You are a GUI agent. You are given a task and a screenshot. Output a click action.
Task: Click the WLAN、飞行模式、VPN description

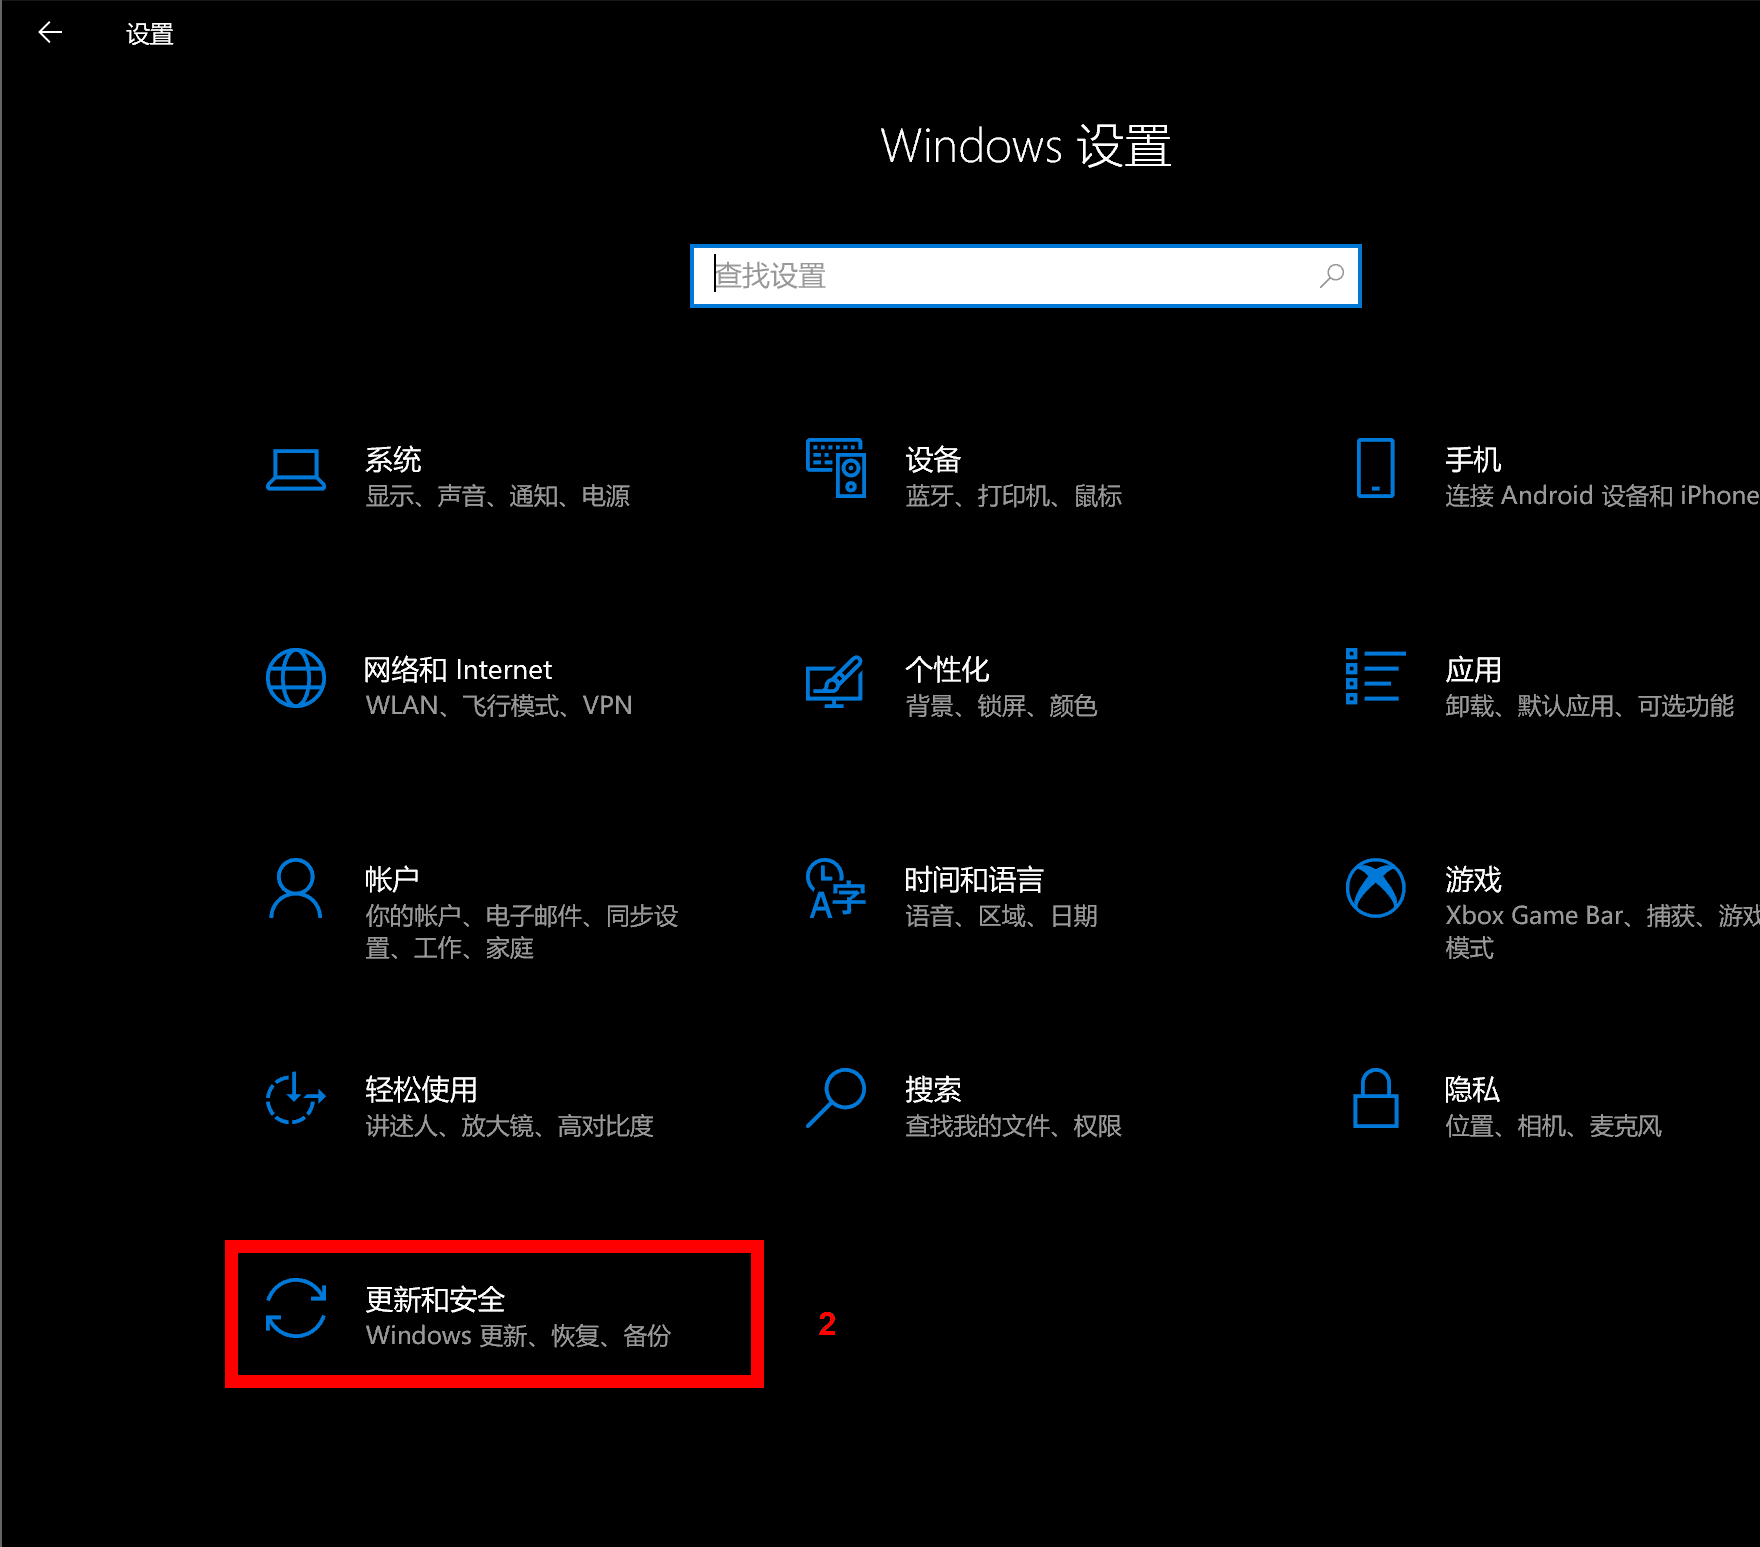tap(499, 706)
